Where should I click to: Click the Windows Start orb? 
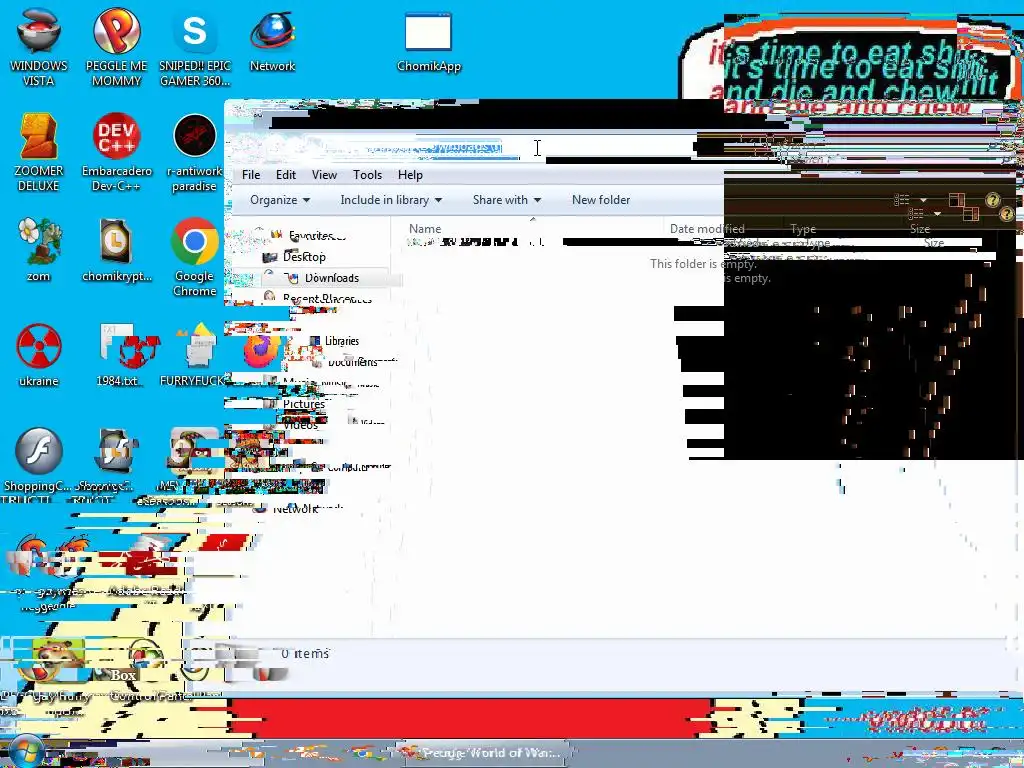click(x=26, y=752)
